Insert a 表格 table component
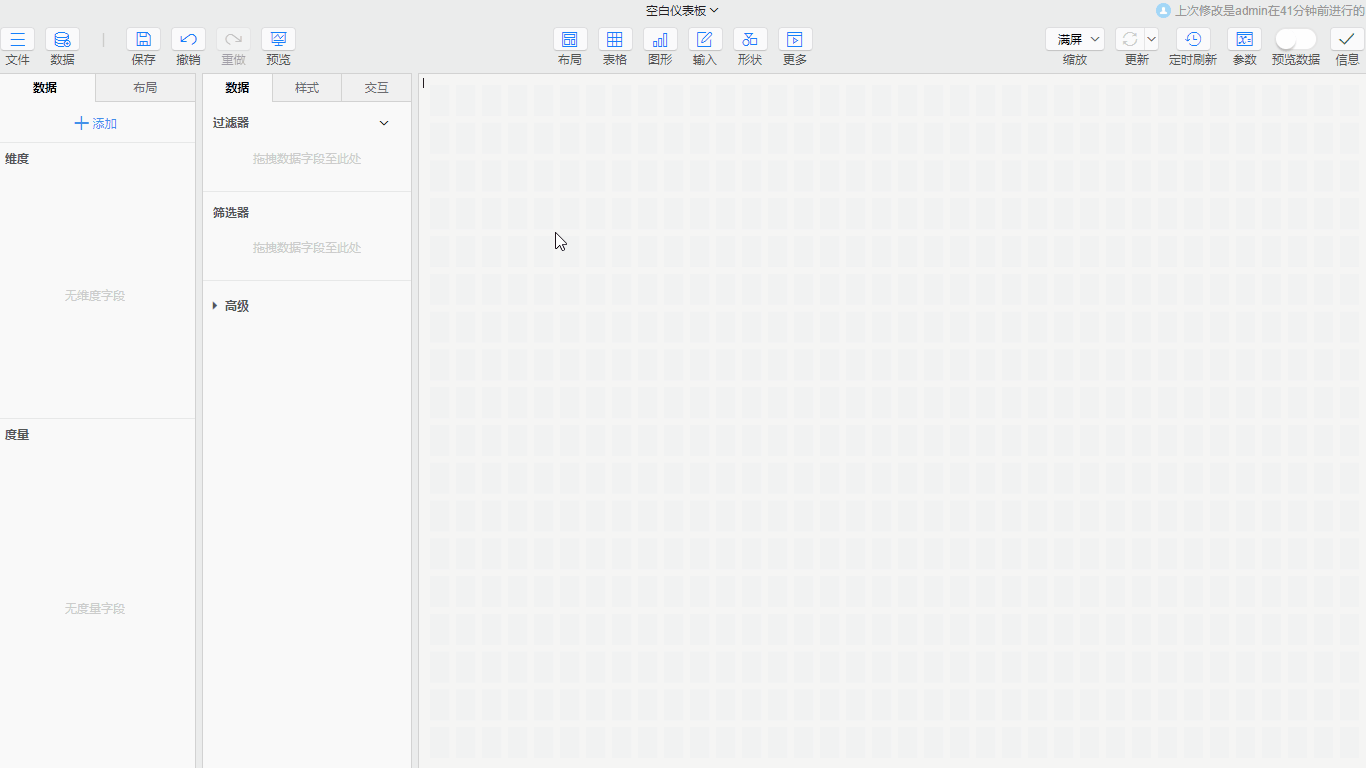The height and width of the screenshot is (768, 1366). [615, 40]
